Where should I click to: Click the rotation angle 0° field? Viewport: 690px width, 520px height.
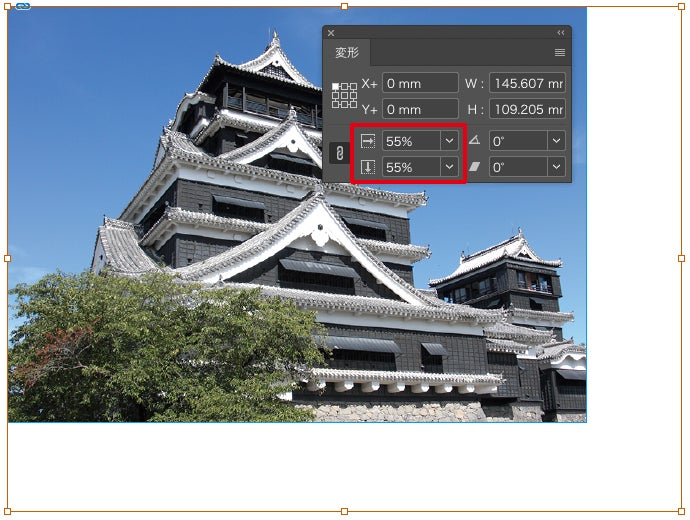point(518,141)
